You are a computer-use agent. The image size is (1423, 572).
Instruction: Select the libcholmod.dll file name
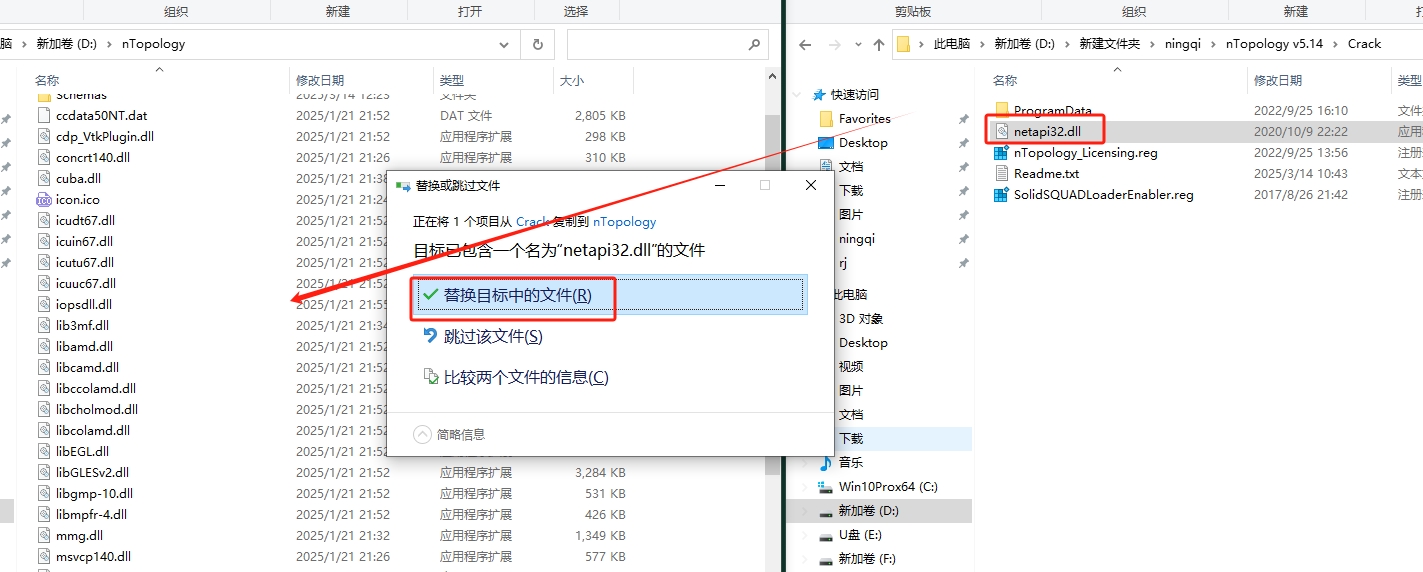(x=97, y=409)
